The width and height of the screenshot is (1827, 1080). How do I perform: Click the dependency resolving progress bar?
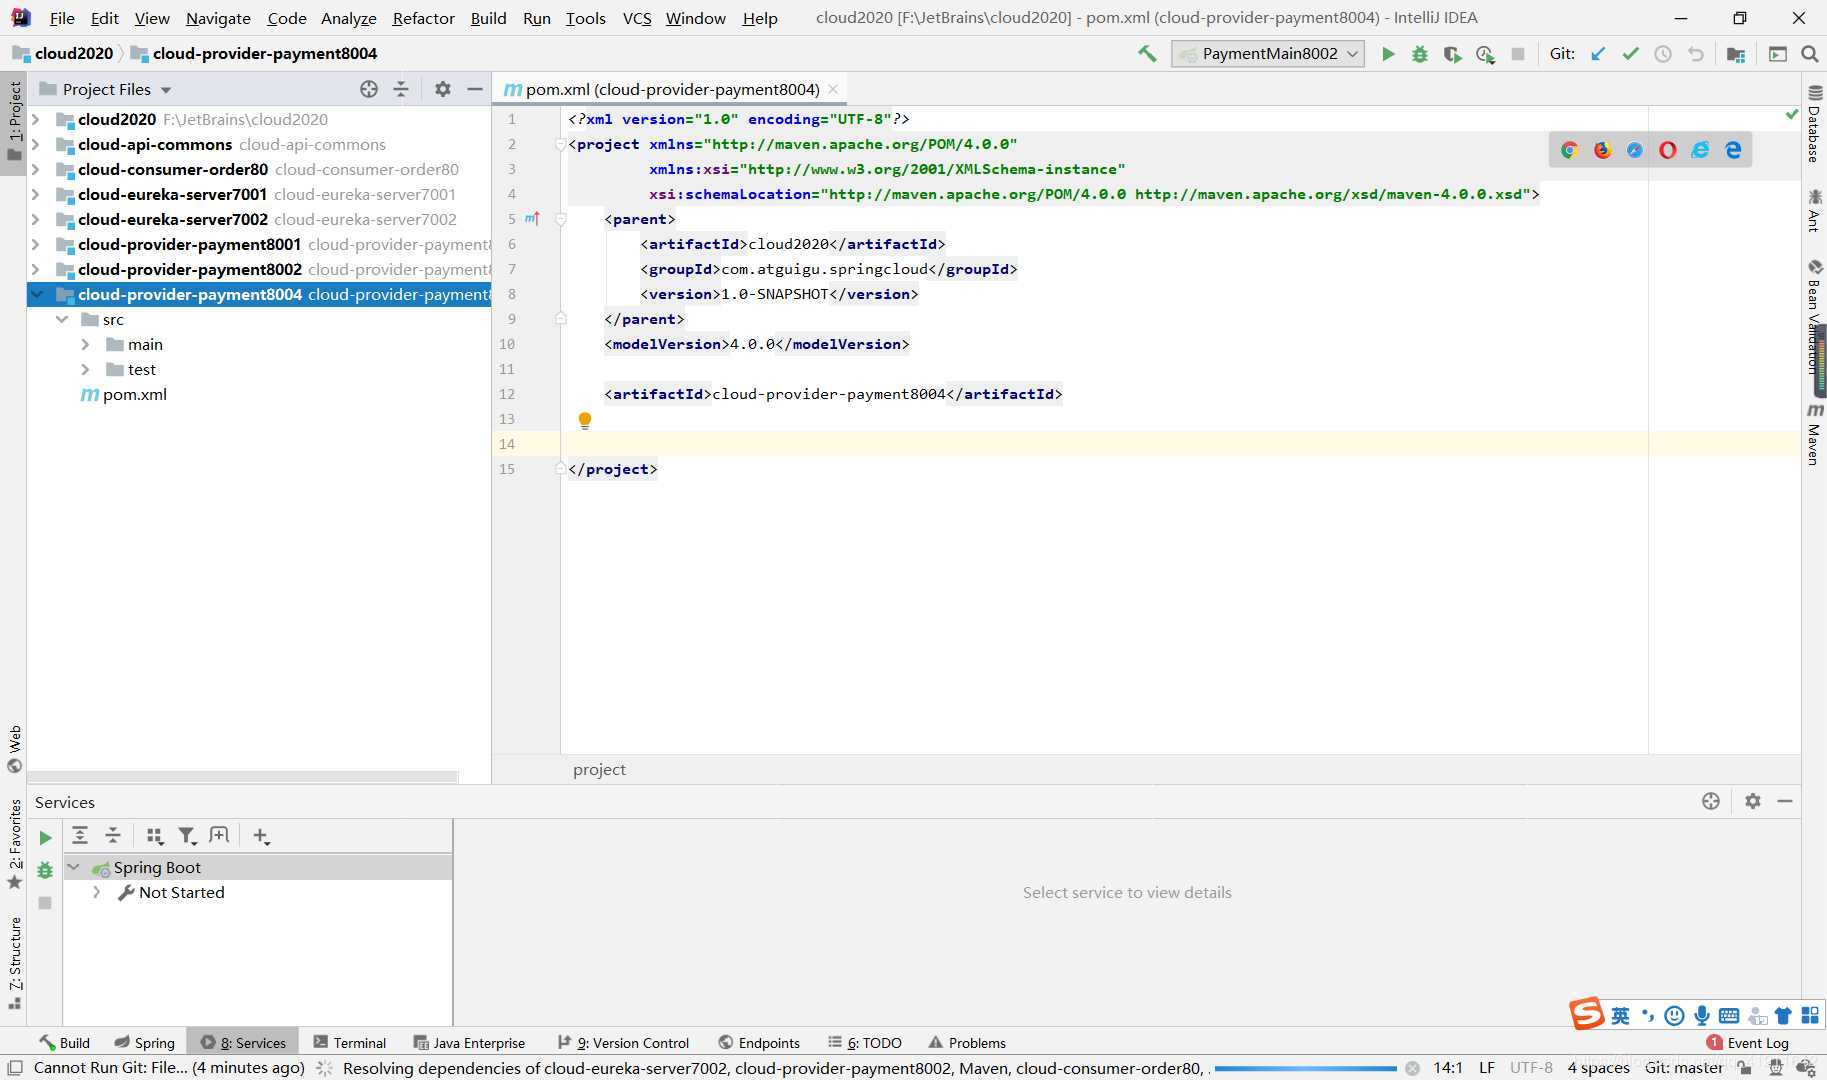click(1305, 1068)
